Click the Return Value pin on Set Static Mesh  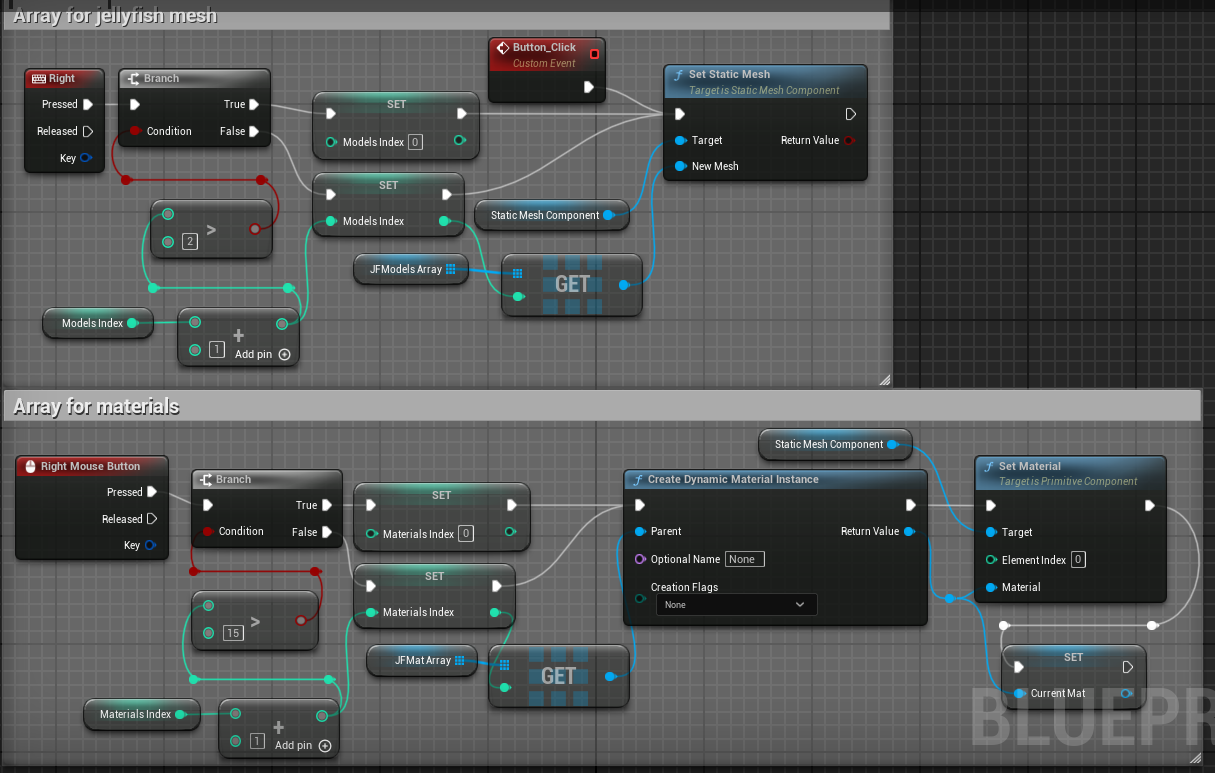849,141
